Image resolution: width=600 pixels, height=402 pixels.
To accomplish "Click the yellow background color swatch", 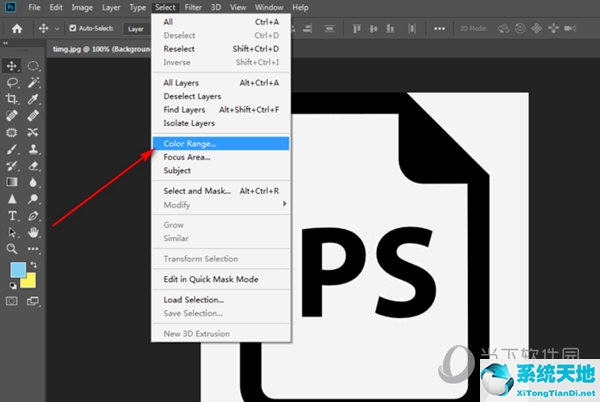I will [x=30, y=280].
